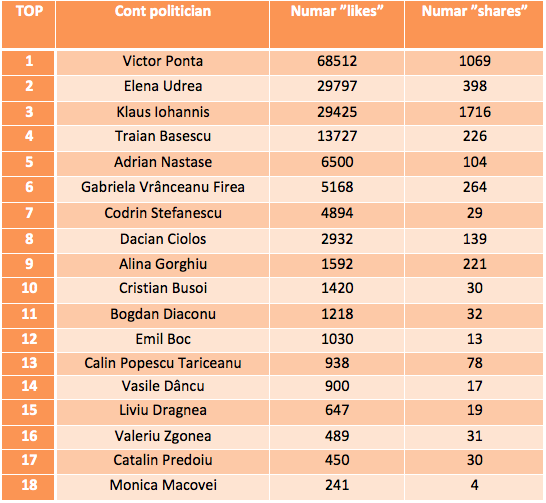
Task: Select the TOP column header
Action: (28, 24)
